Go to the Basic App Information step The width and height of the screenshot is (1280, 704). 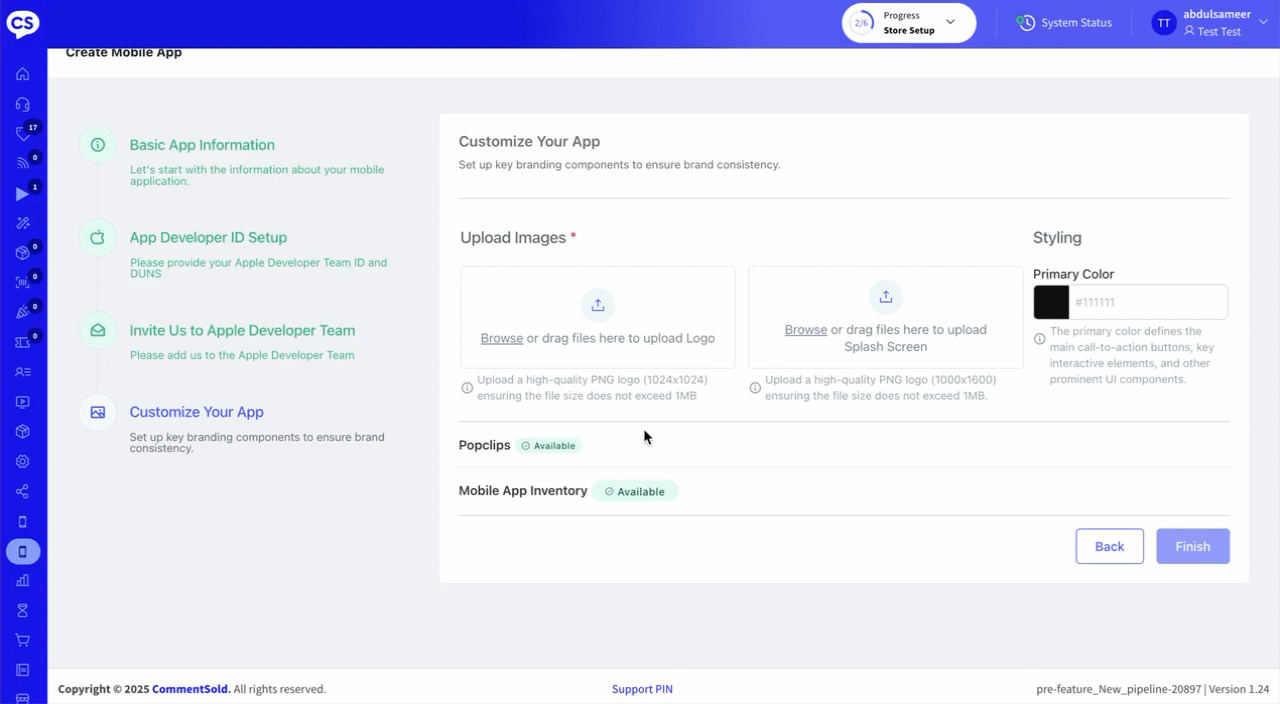(x=202, y=145)
